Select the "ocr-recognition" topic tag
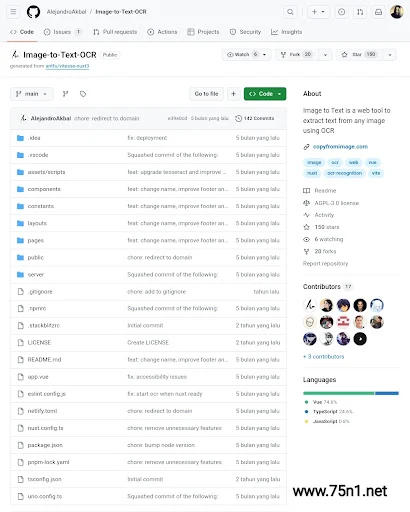Screen dimensions: 410x512 point(344,173)
